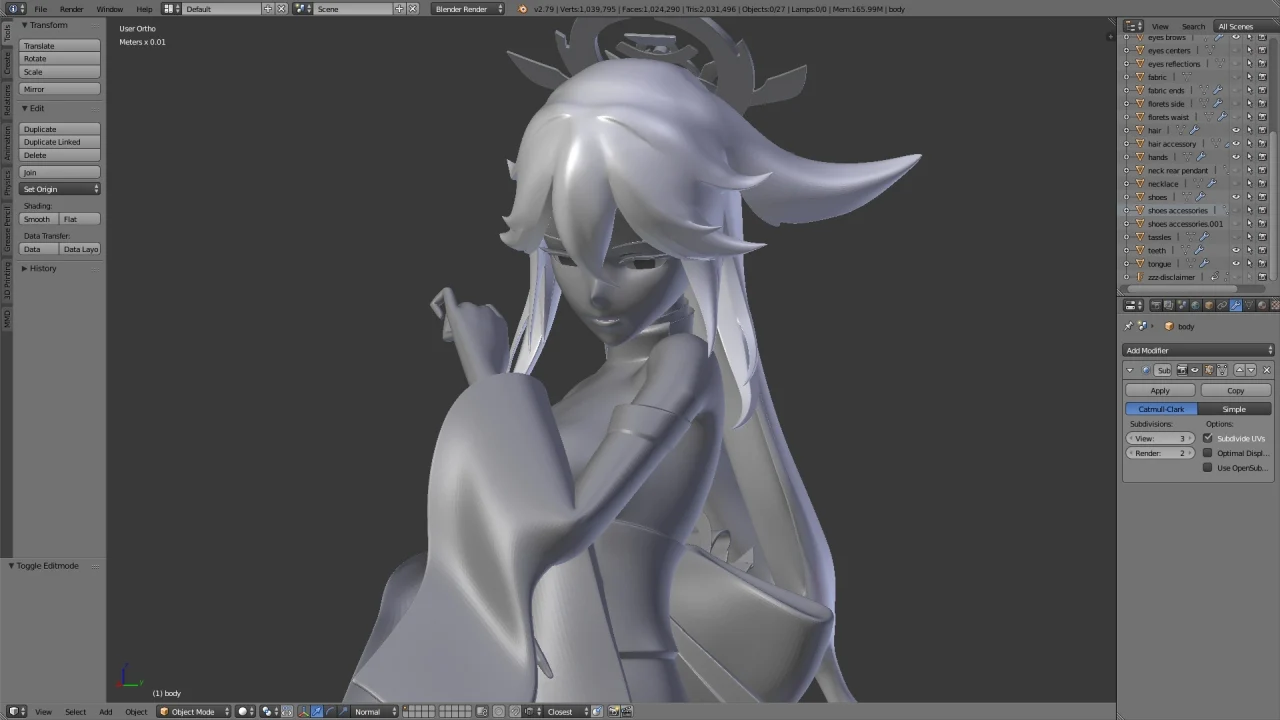Enable the Use OpenSubdiv checkbox
The width and height of the screenshot is (1280, 720).
(1208, 467)
